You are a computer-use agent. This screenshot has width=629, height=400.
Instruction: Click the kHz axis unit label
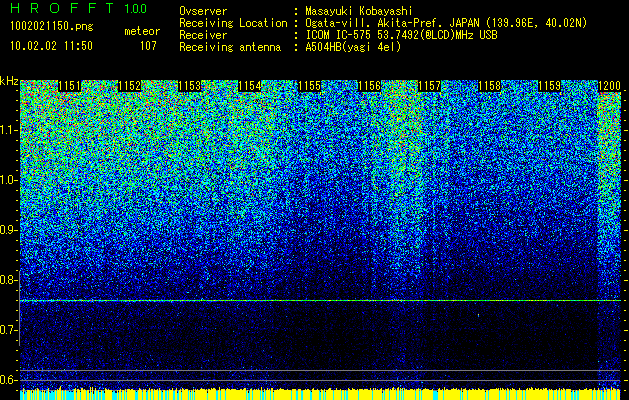[x=9, y=81]
